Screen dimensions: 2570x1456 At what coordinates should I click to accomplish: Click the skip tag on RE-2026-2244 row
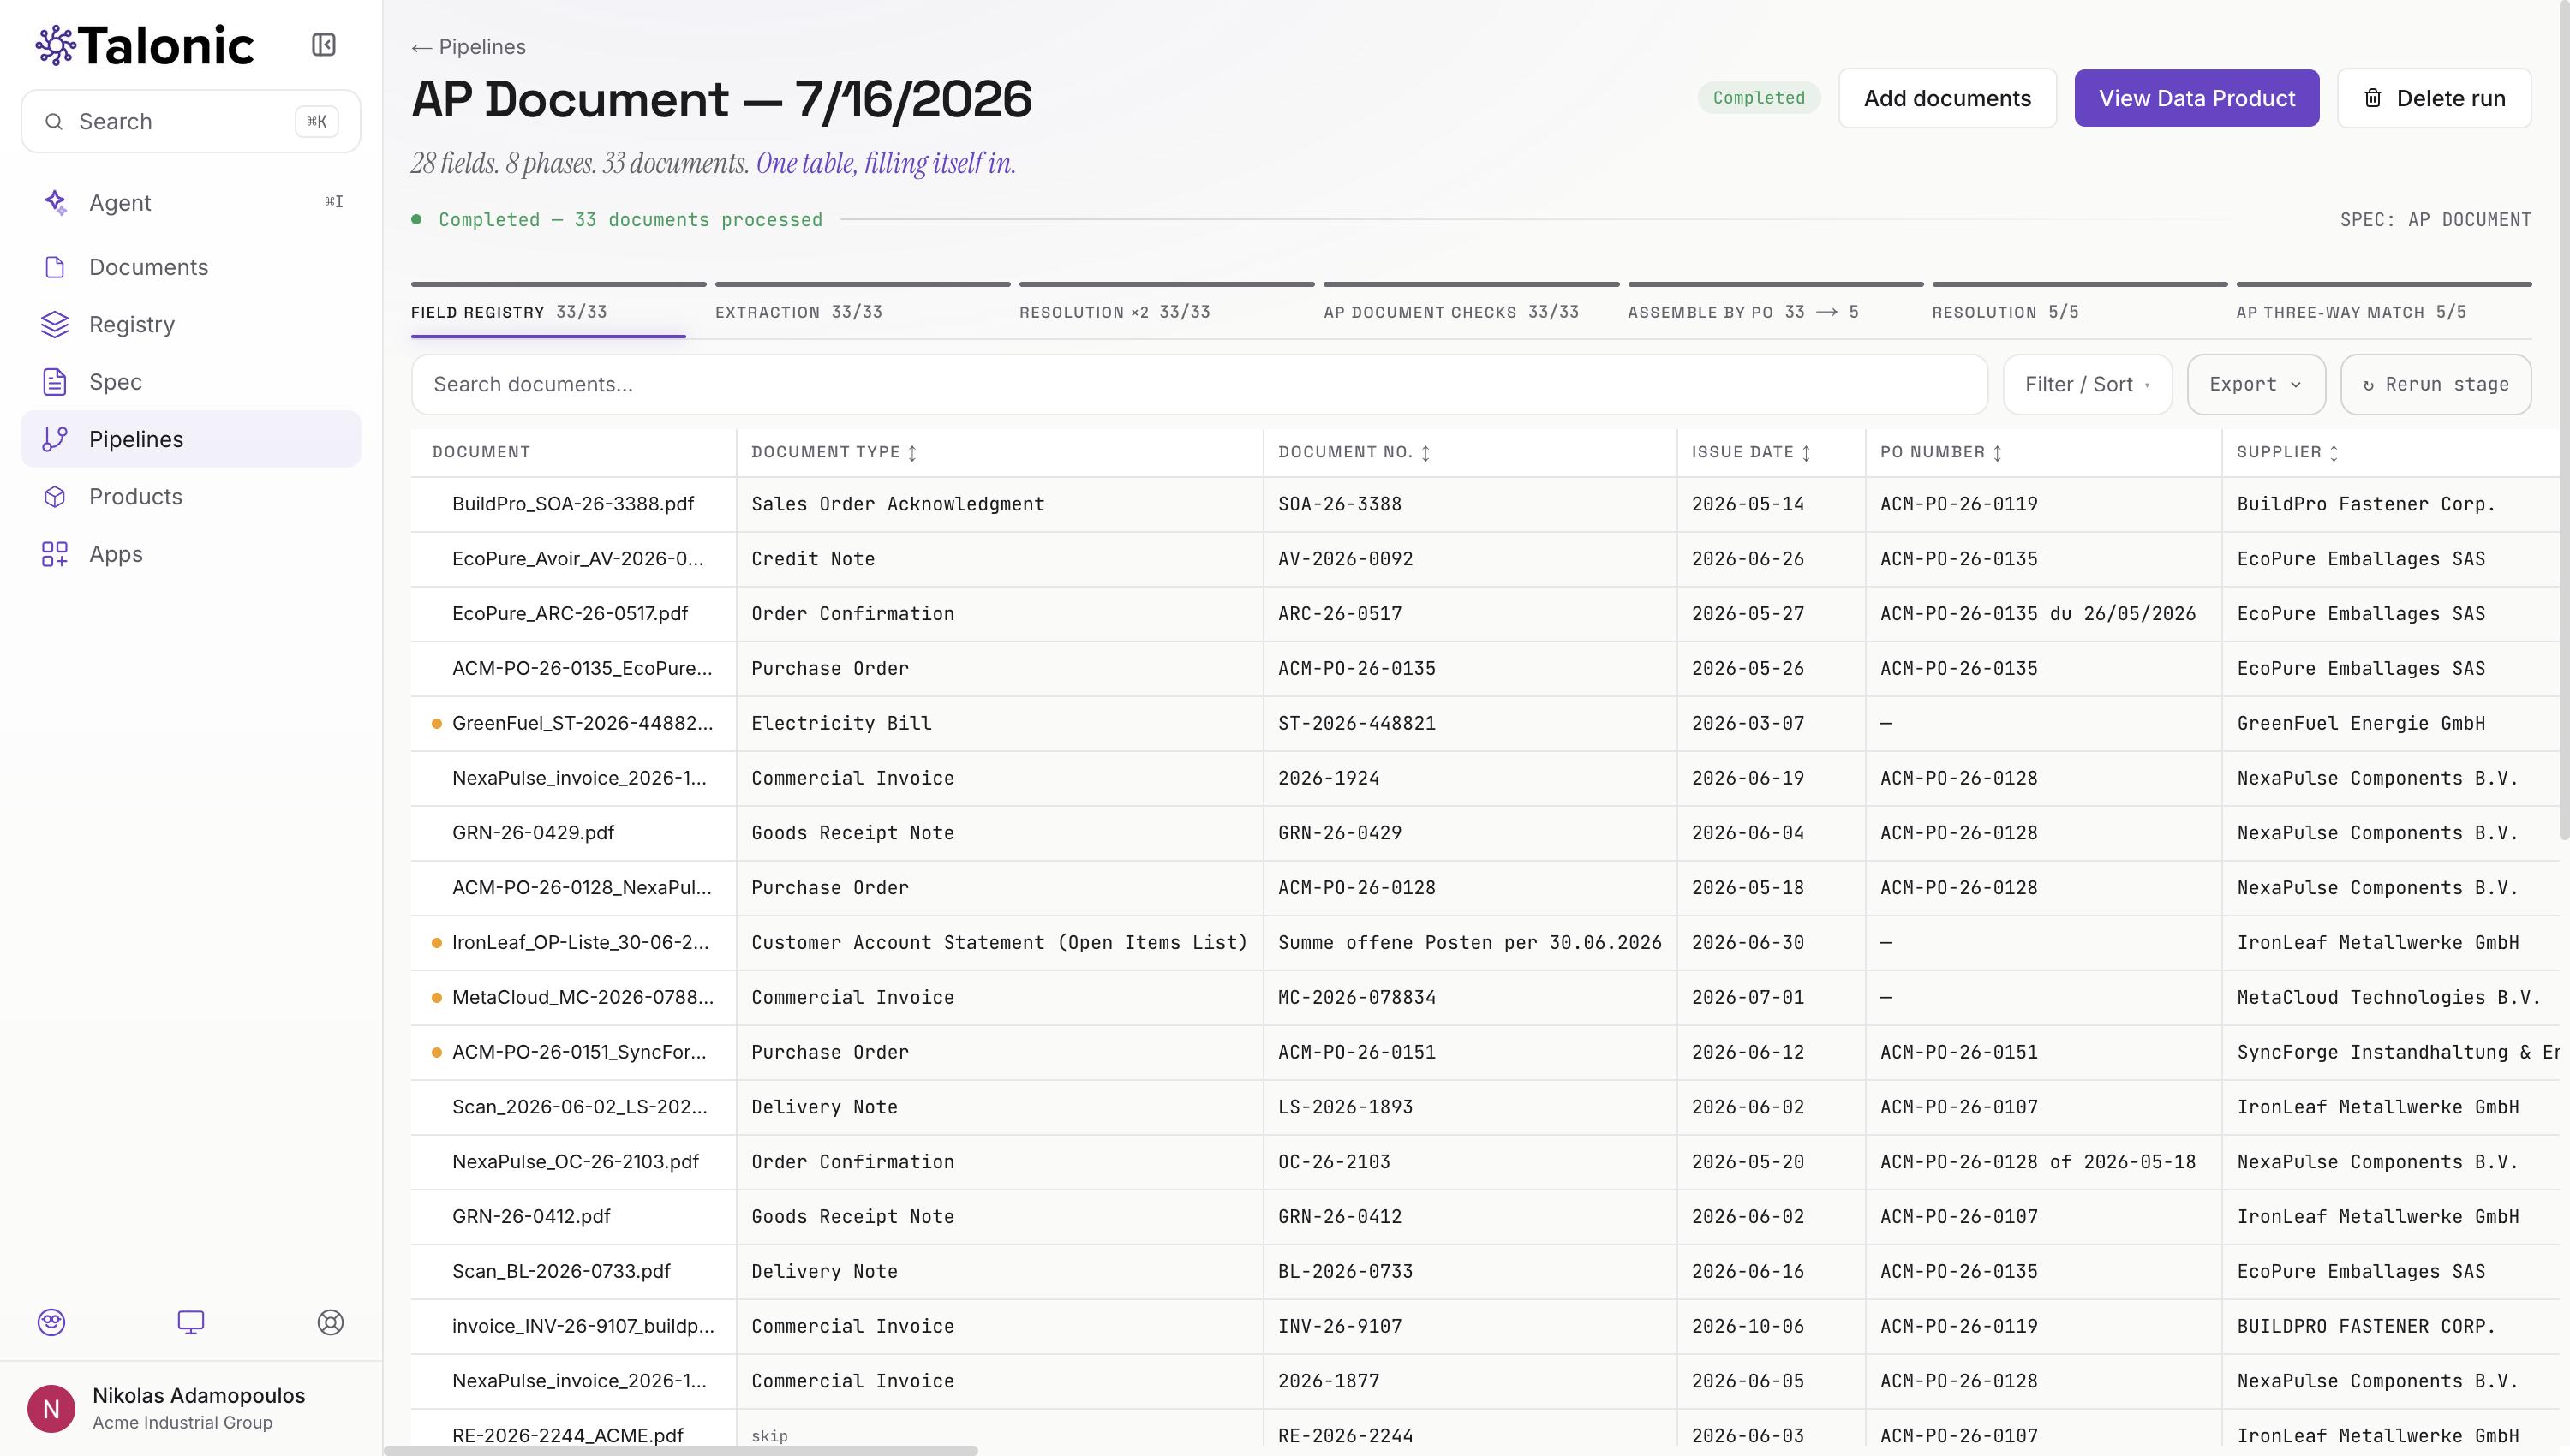coord(769,1436)
